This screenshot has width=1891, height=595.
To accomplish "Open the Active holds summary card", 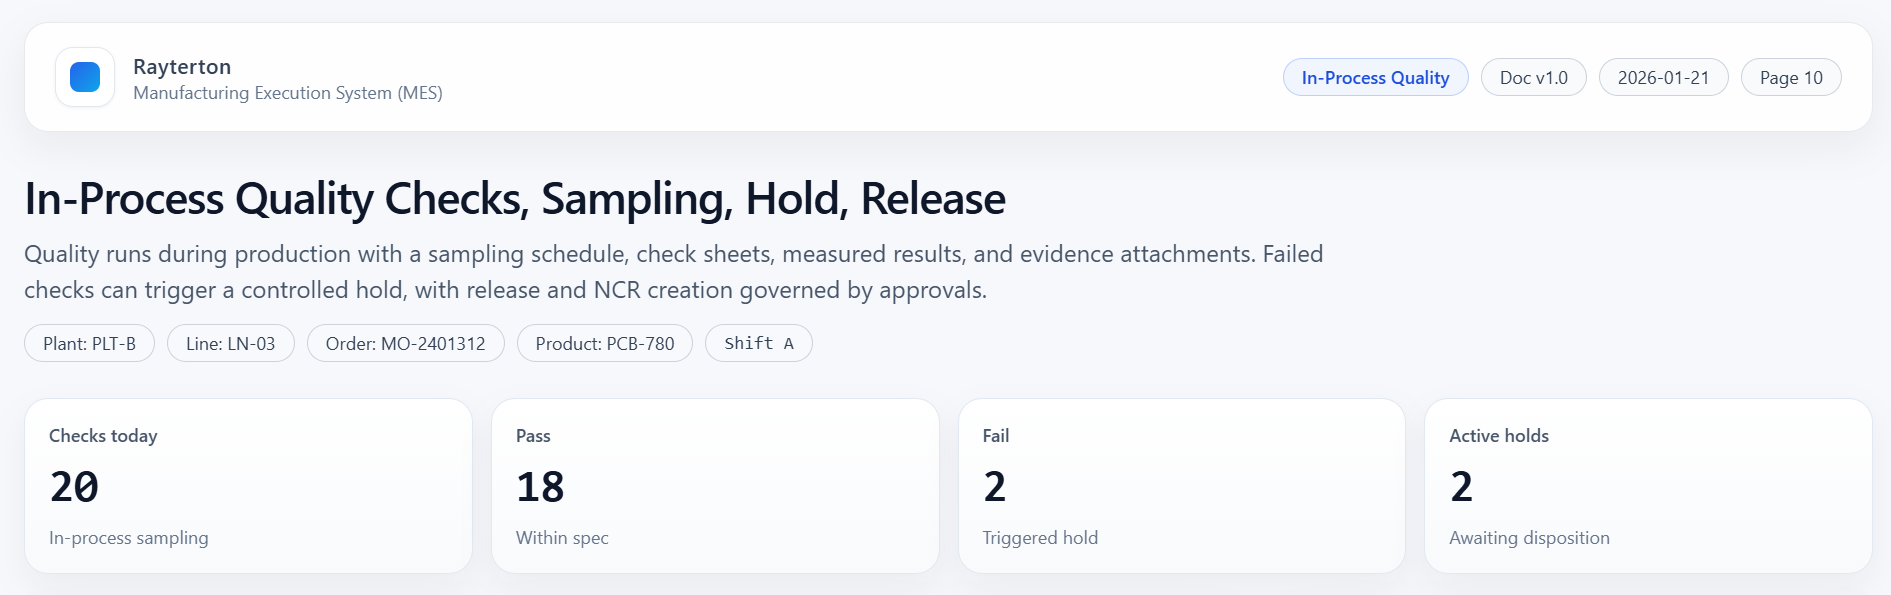I will (1648, 486).
